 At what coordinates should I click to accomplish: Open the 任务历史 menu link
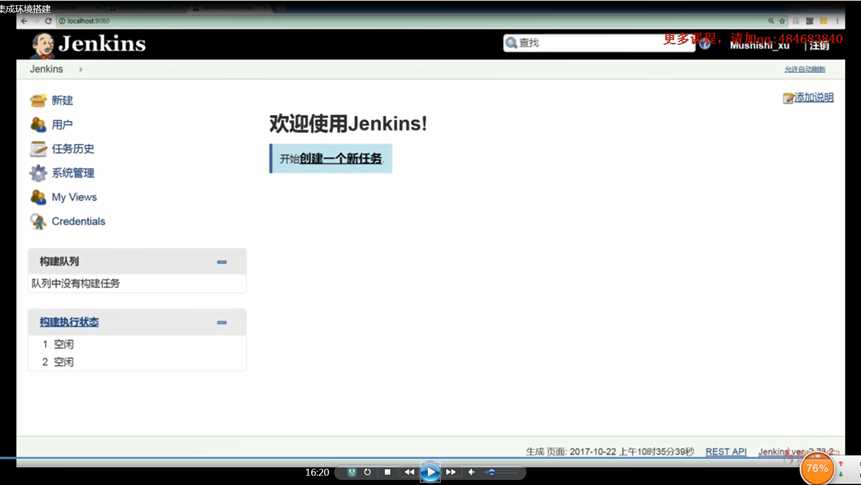(73, 149)
